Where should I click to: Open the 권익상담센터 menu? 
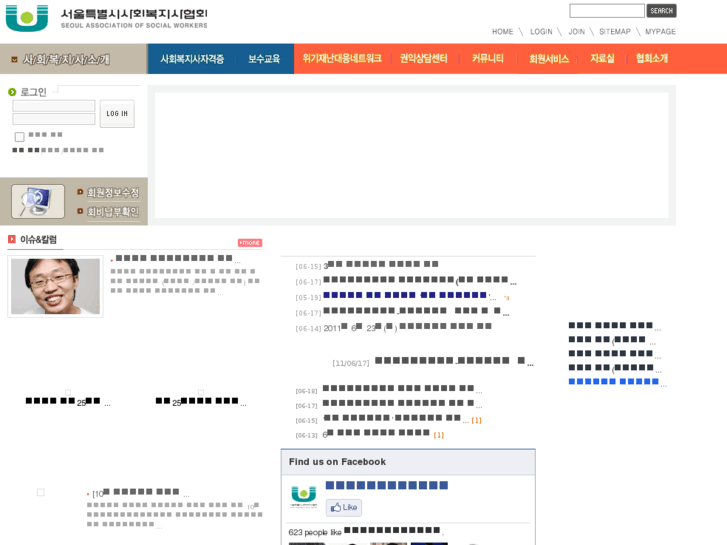[423, 58]
